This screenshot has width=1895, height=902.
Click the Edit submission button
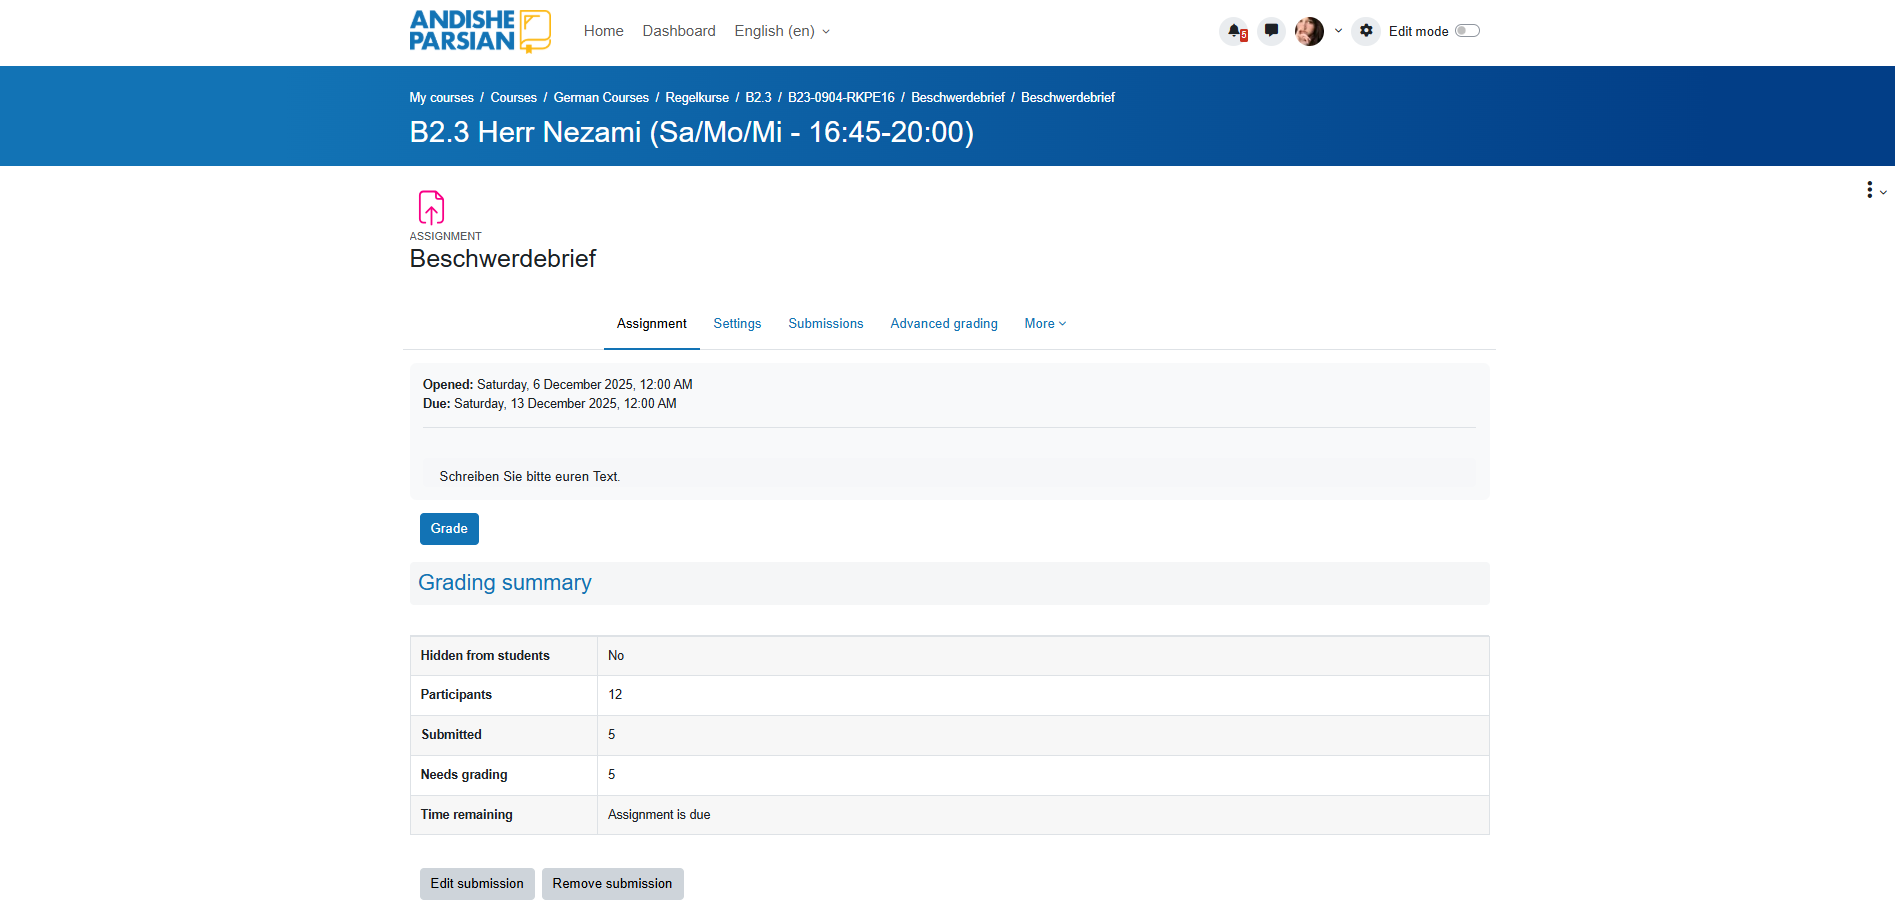(477, 884)
